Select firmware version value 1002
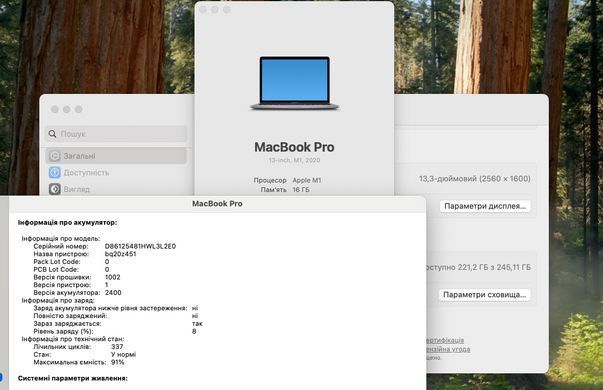The height and width of the screenshot is (390, 603). [x=113, y=277]
